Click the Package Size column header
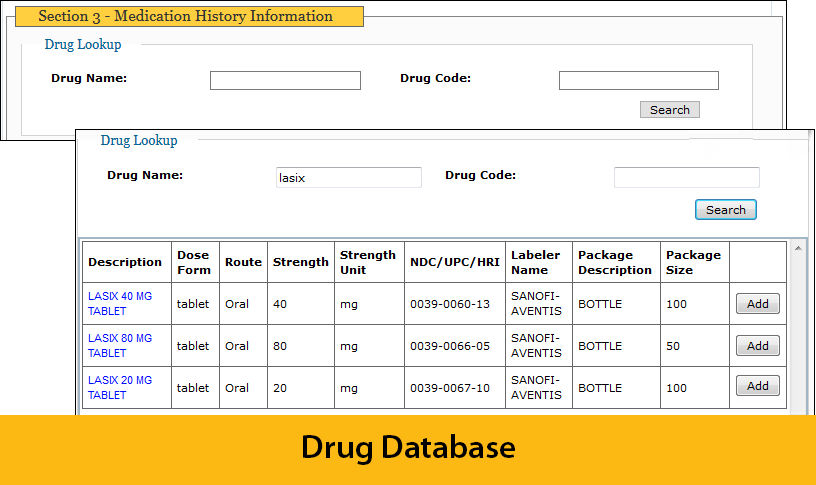The image size is (816, 485). point(693,262)
